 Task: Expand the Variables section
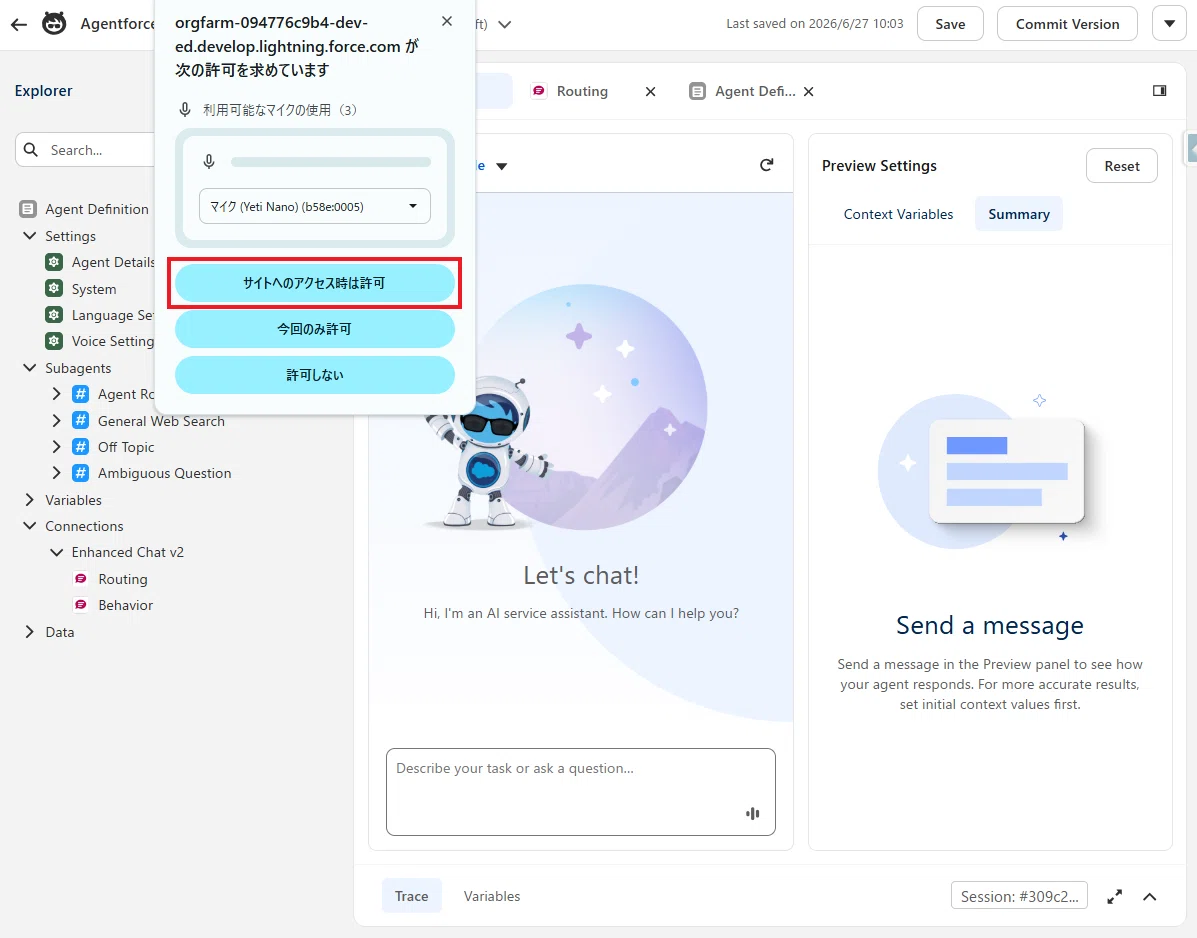click(30, 500)
